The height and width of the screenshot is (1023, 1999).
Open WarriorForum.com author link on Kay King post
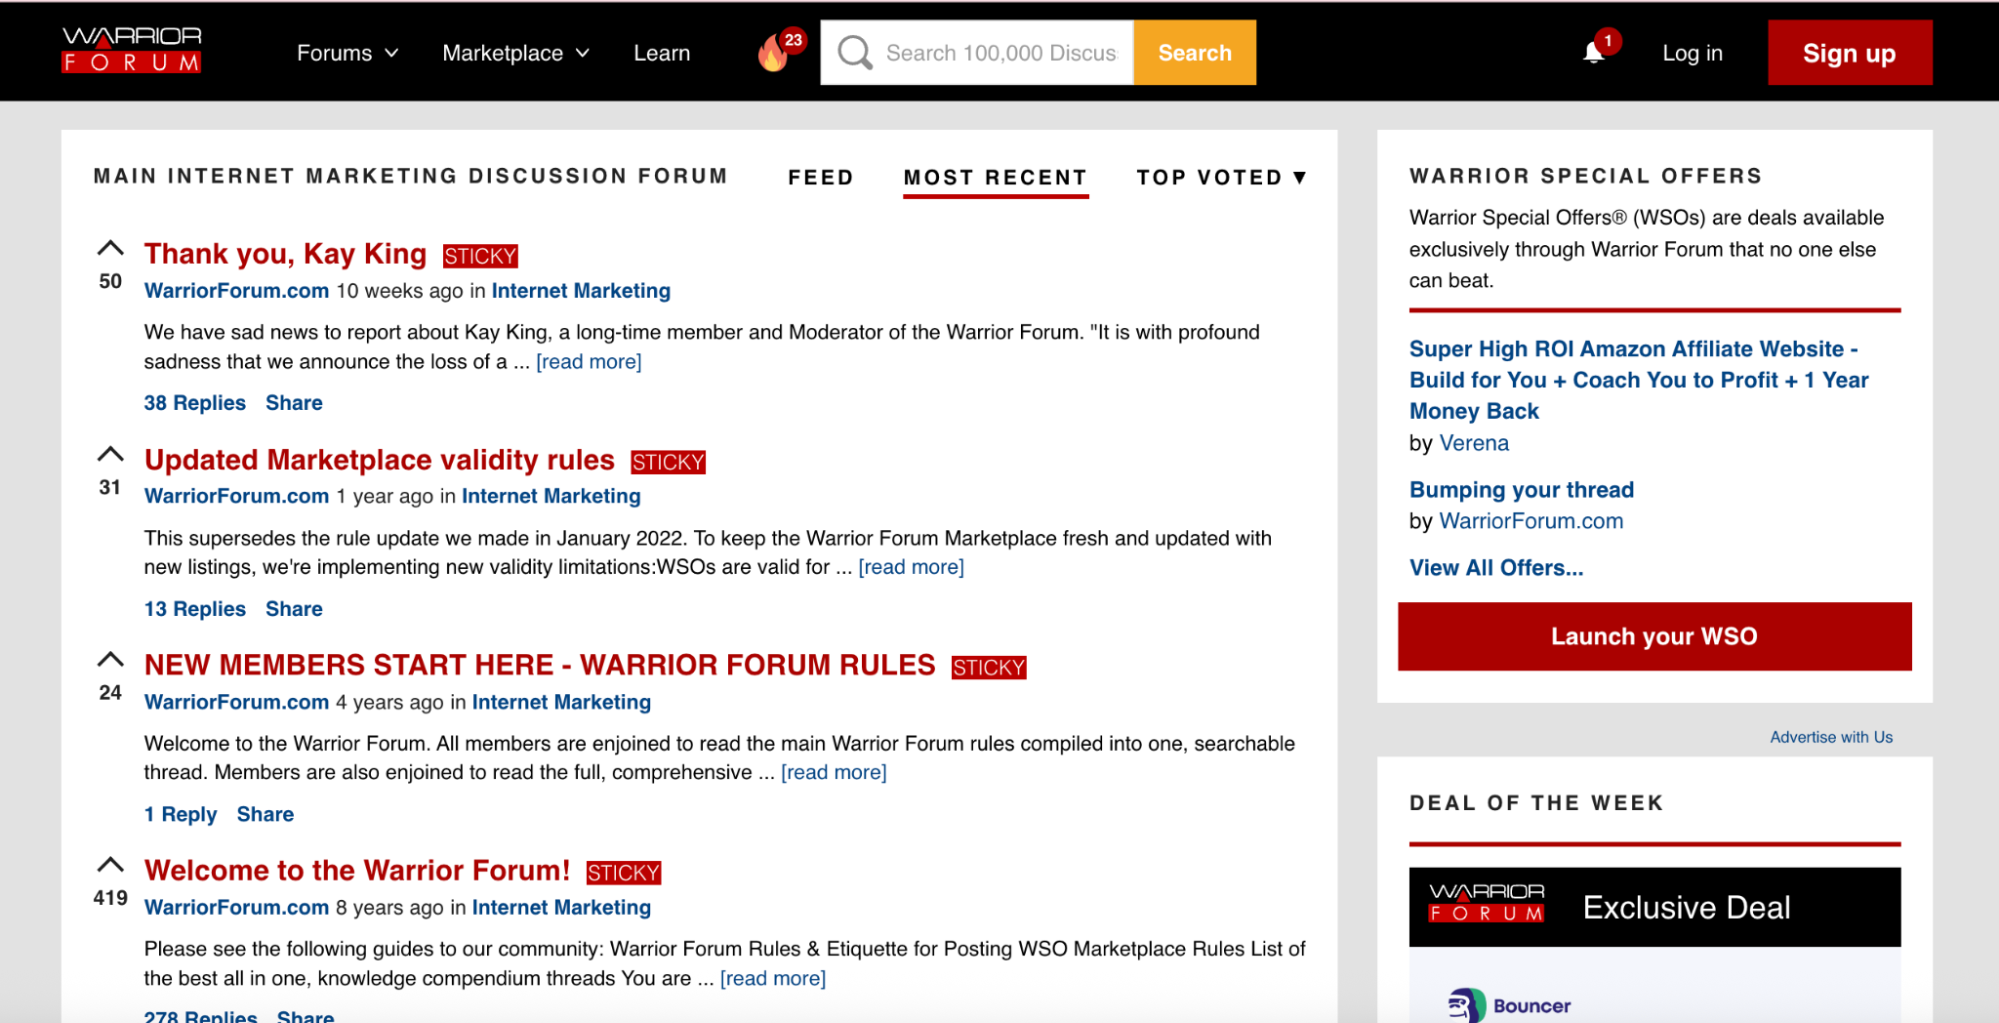point(236,291)
